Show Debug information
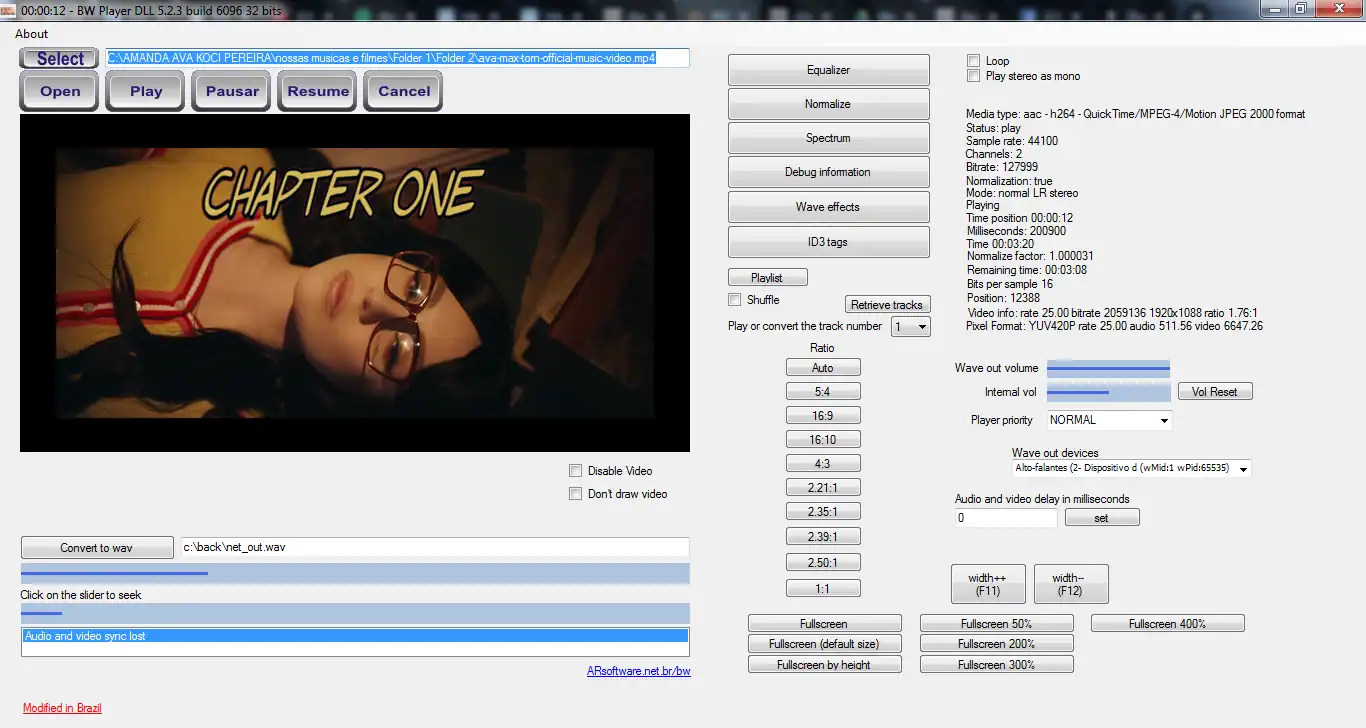The image size is (1366, 728). (x=829, y=172)
